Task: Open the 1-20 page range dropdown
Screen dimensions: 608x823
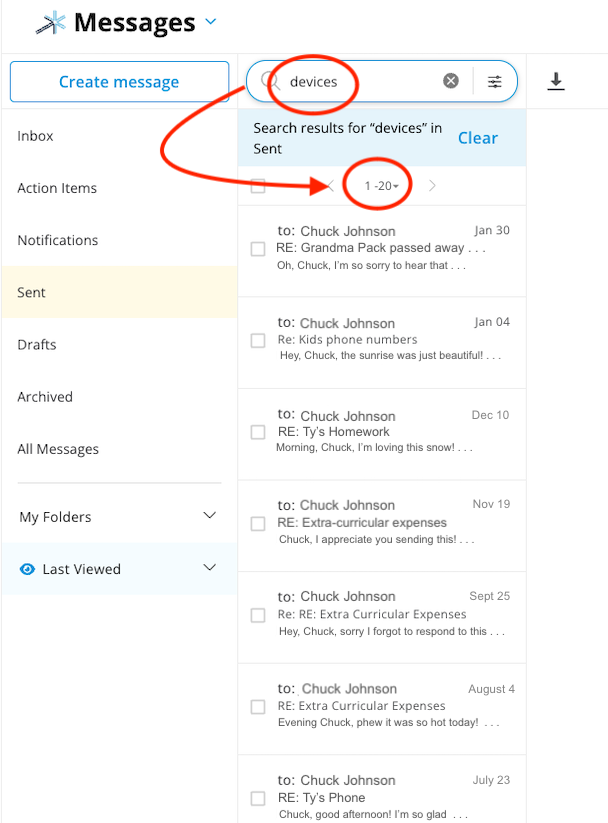Action: tap(382, 186)
